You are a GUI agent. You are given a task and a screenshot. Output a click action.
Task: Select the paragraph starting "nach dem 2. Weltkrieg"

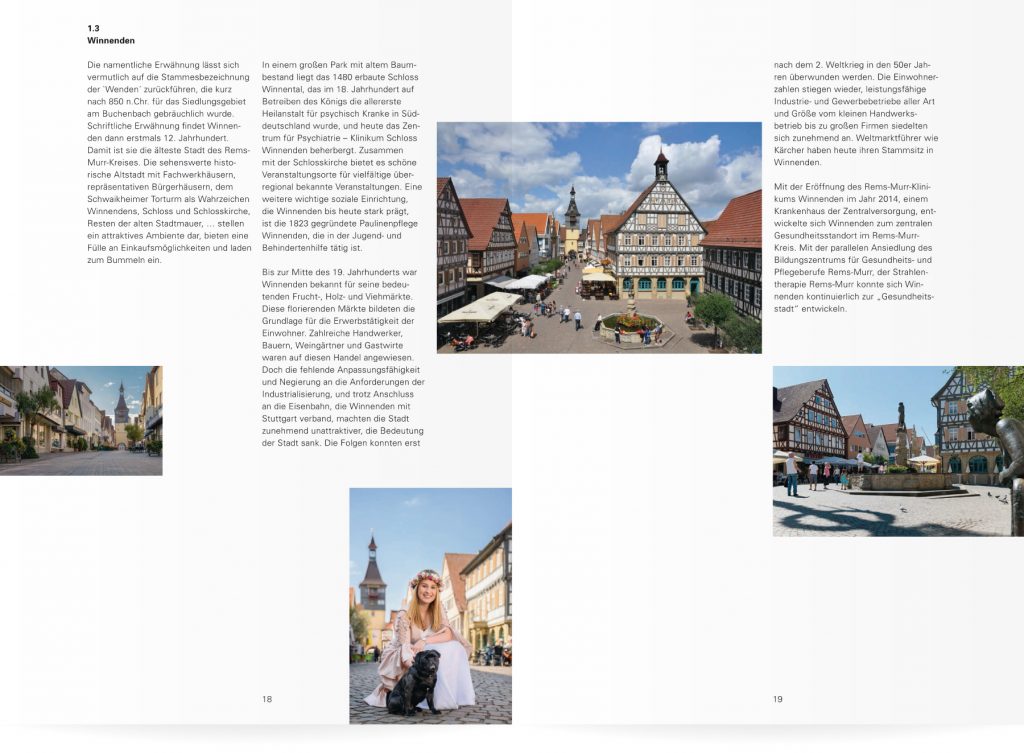pos(856,113)
